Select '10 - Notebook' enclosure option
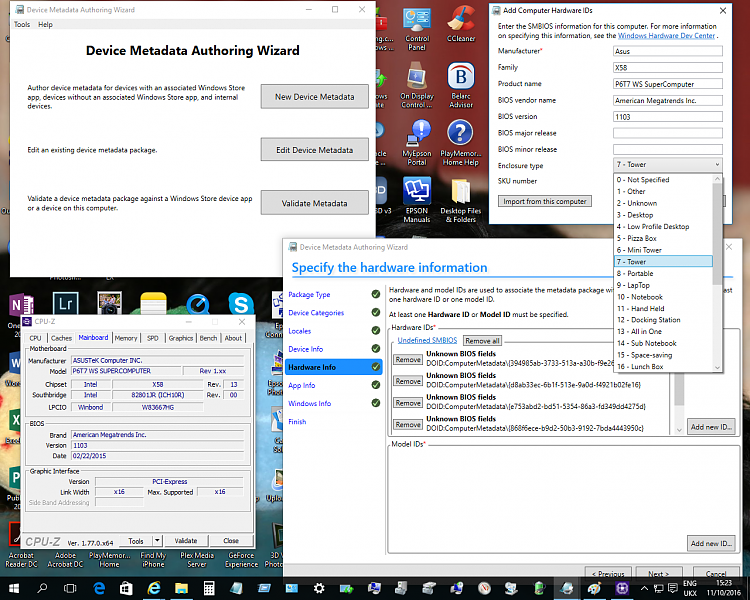 tap(663, 297)
